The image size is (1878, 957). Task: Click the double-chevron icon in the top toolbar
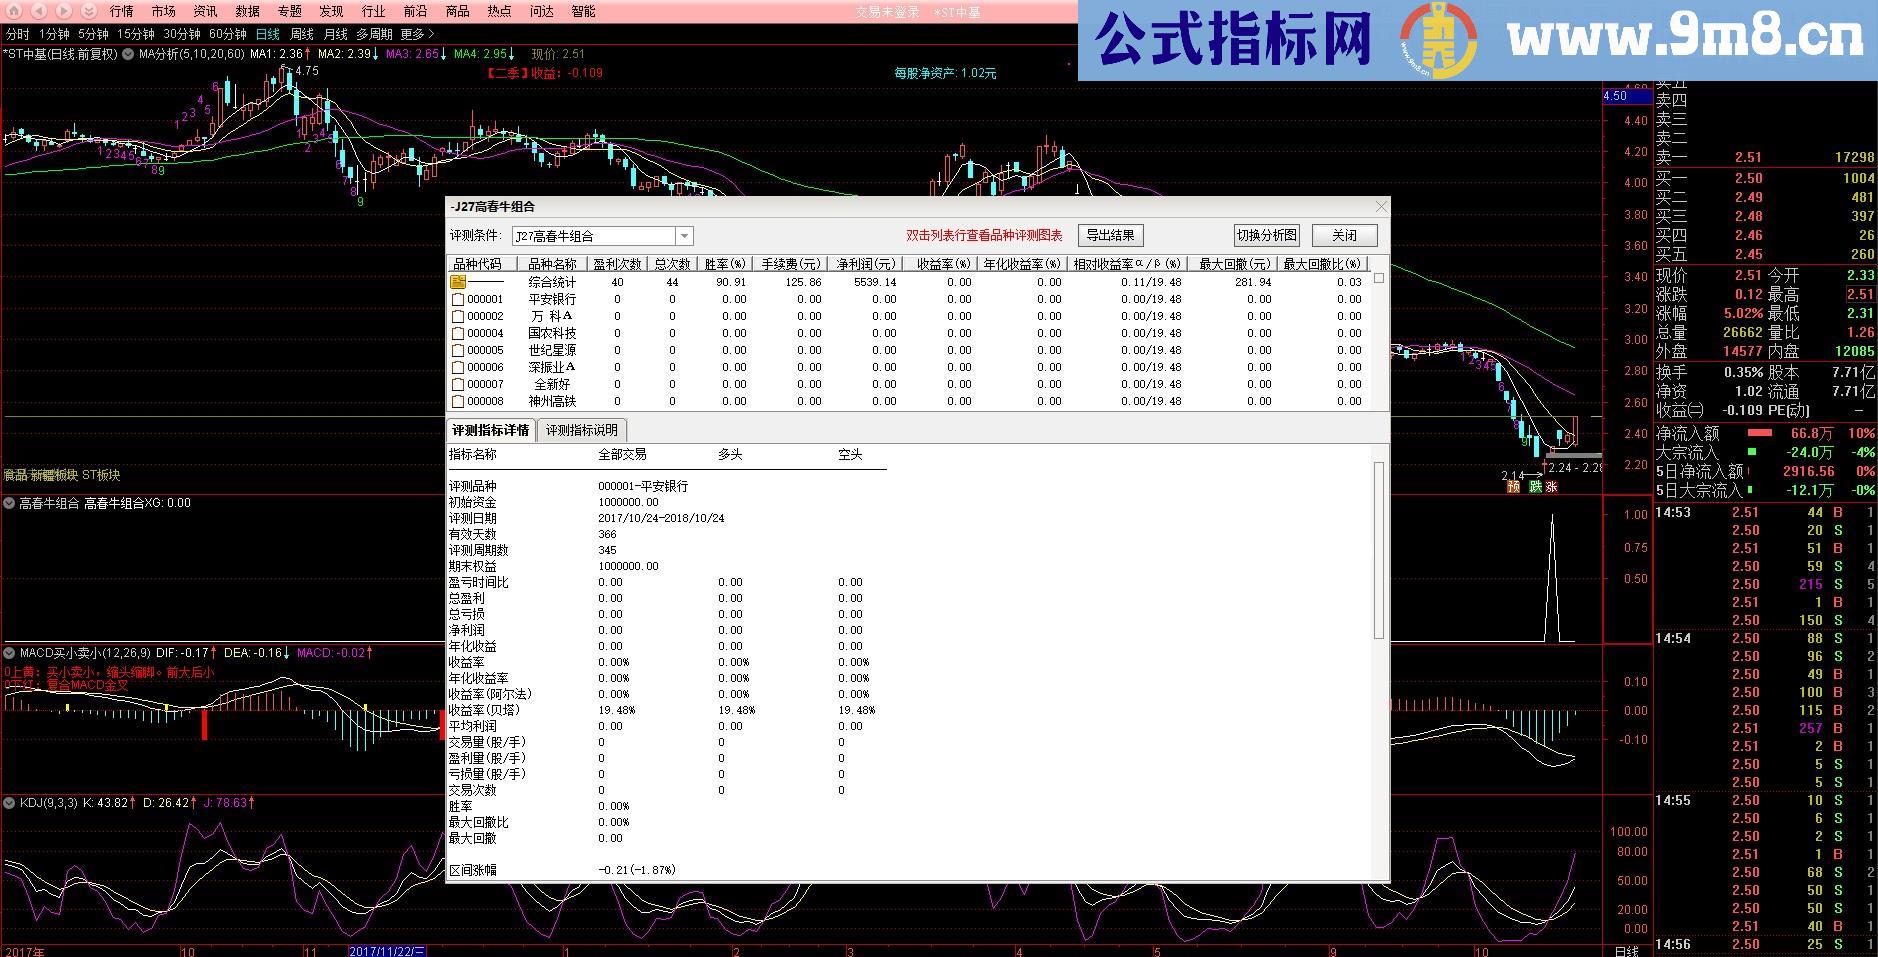pyautogui.click(x=87, y=11)
